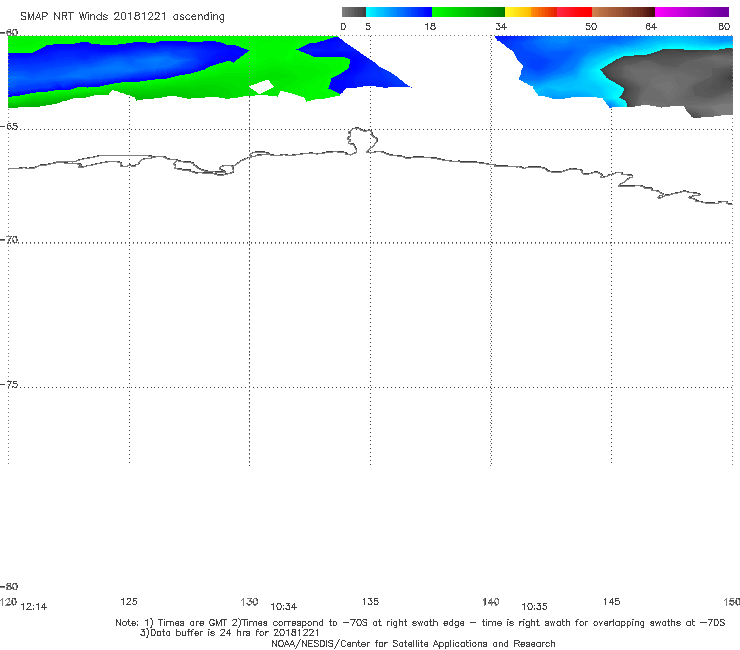Click the swath time '10:34'
The image size is (740, 650).
pos(284,607)
